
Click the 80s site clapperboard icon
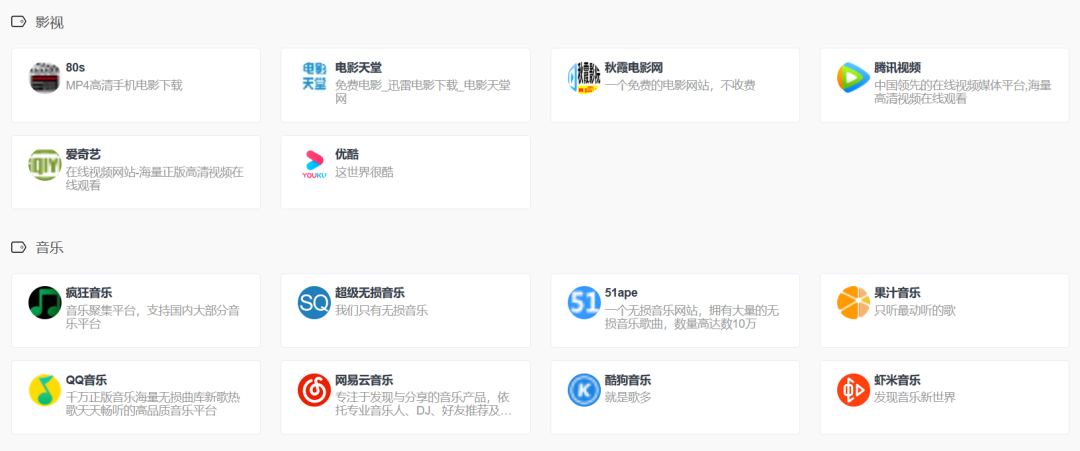point(45,78)
